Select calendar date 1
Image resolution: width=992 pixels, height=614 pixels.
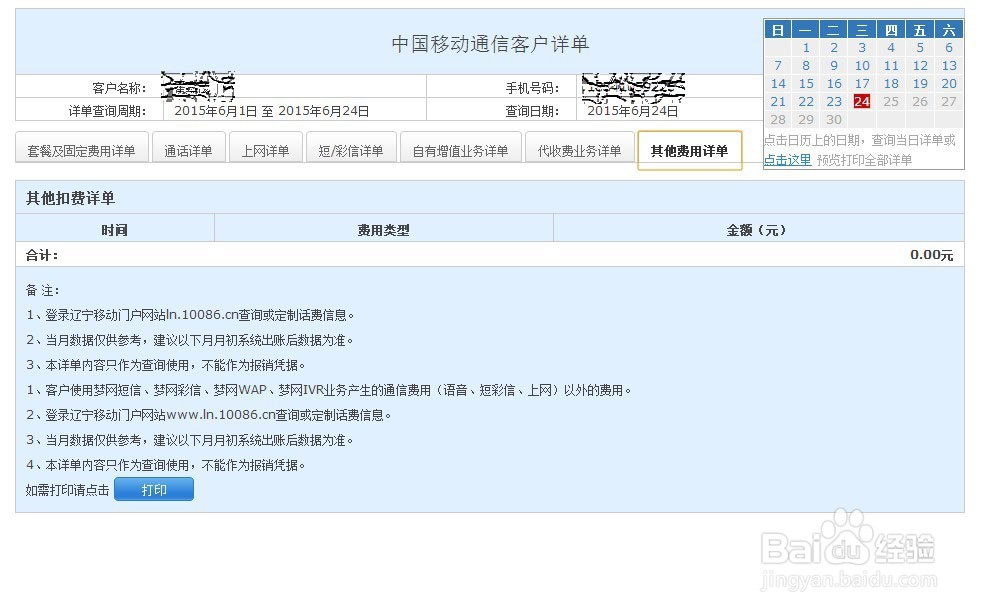pyautogui.click(x=806, y=47)
